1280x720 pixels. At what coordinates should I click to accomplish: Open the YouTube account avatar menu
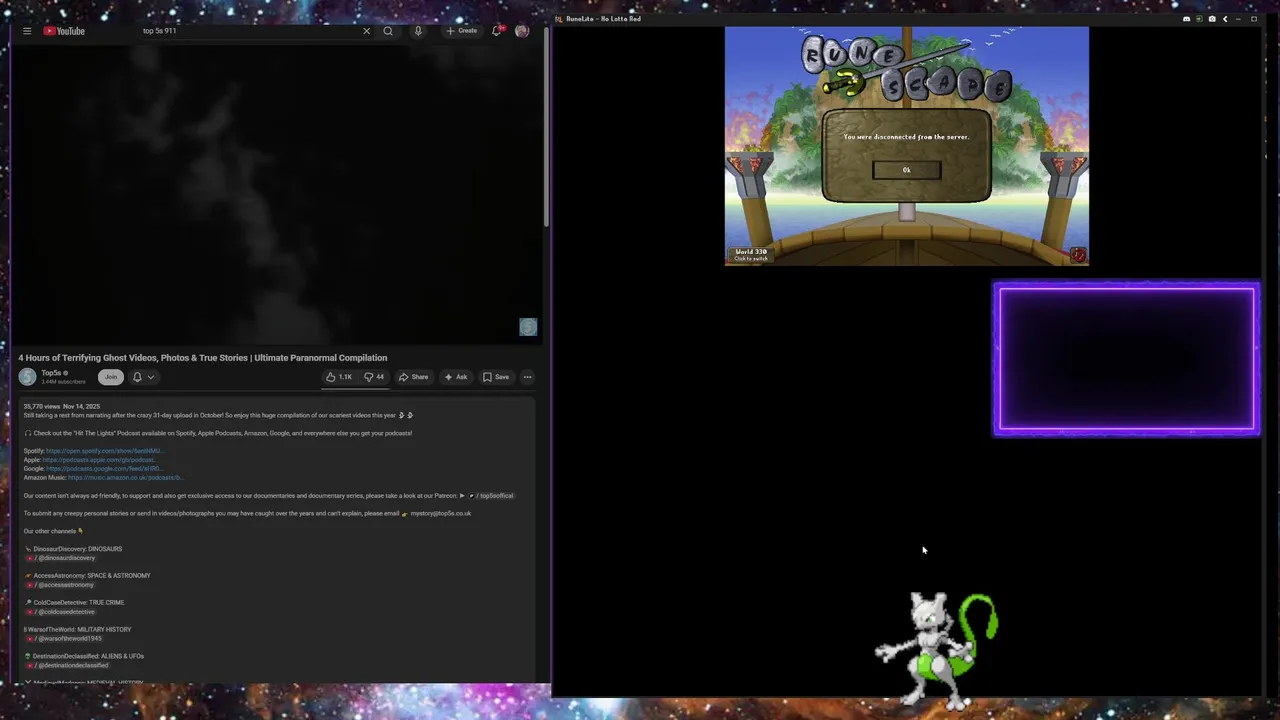click(x=521, y=31)
